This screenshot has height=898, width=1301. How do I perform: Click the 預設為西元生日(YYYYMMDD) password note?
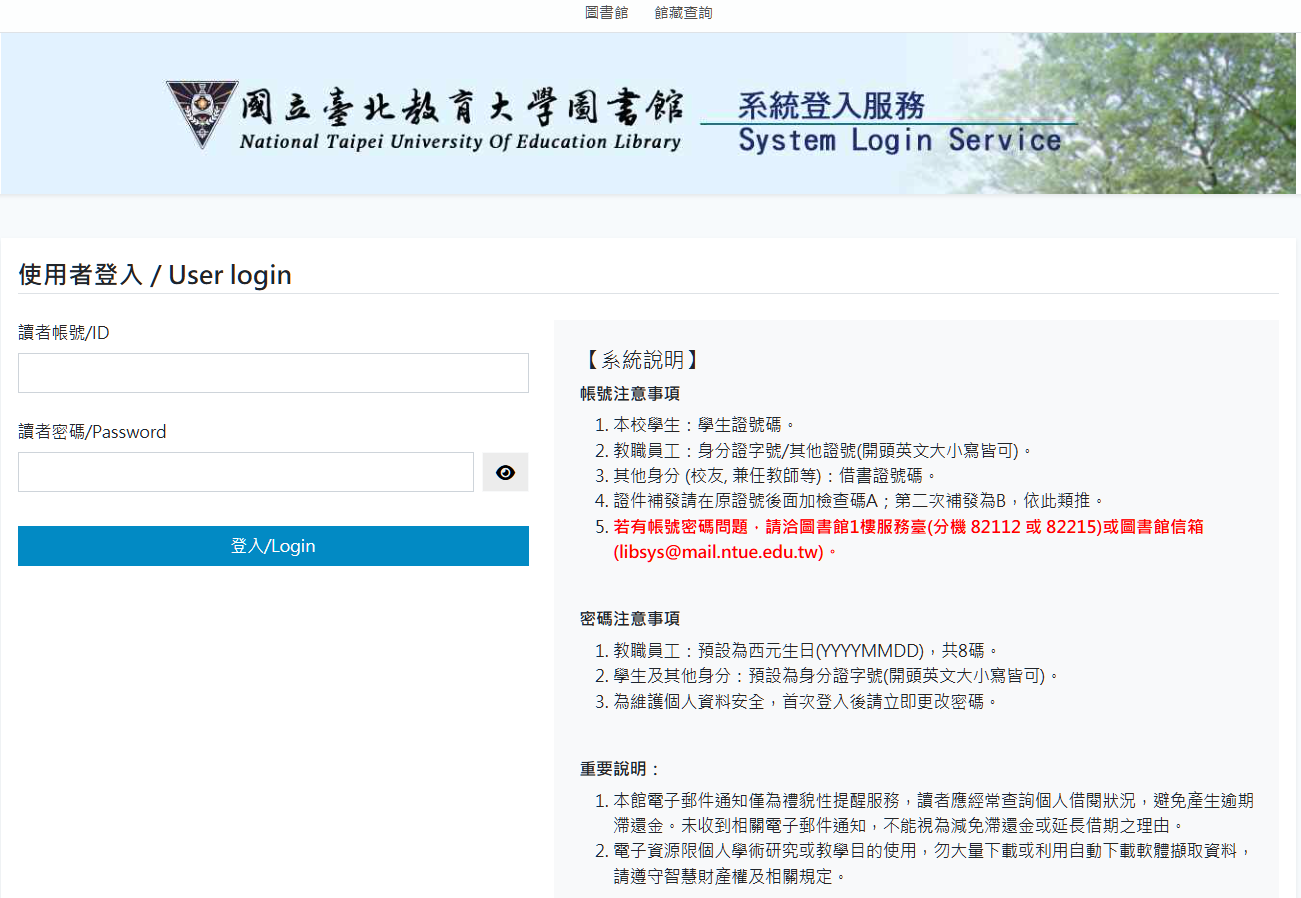[x=806, y=651]
